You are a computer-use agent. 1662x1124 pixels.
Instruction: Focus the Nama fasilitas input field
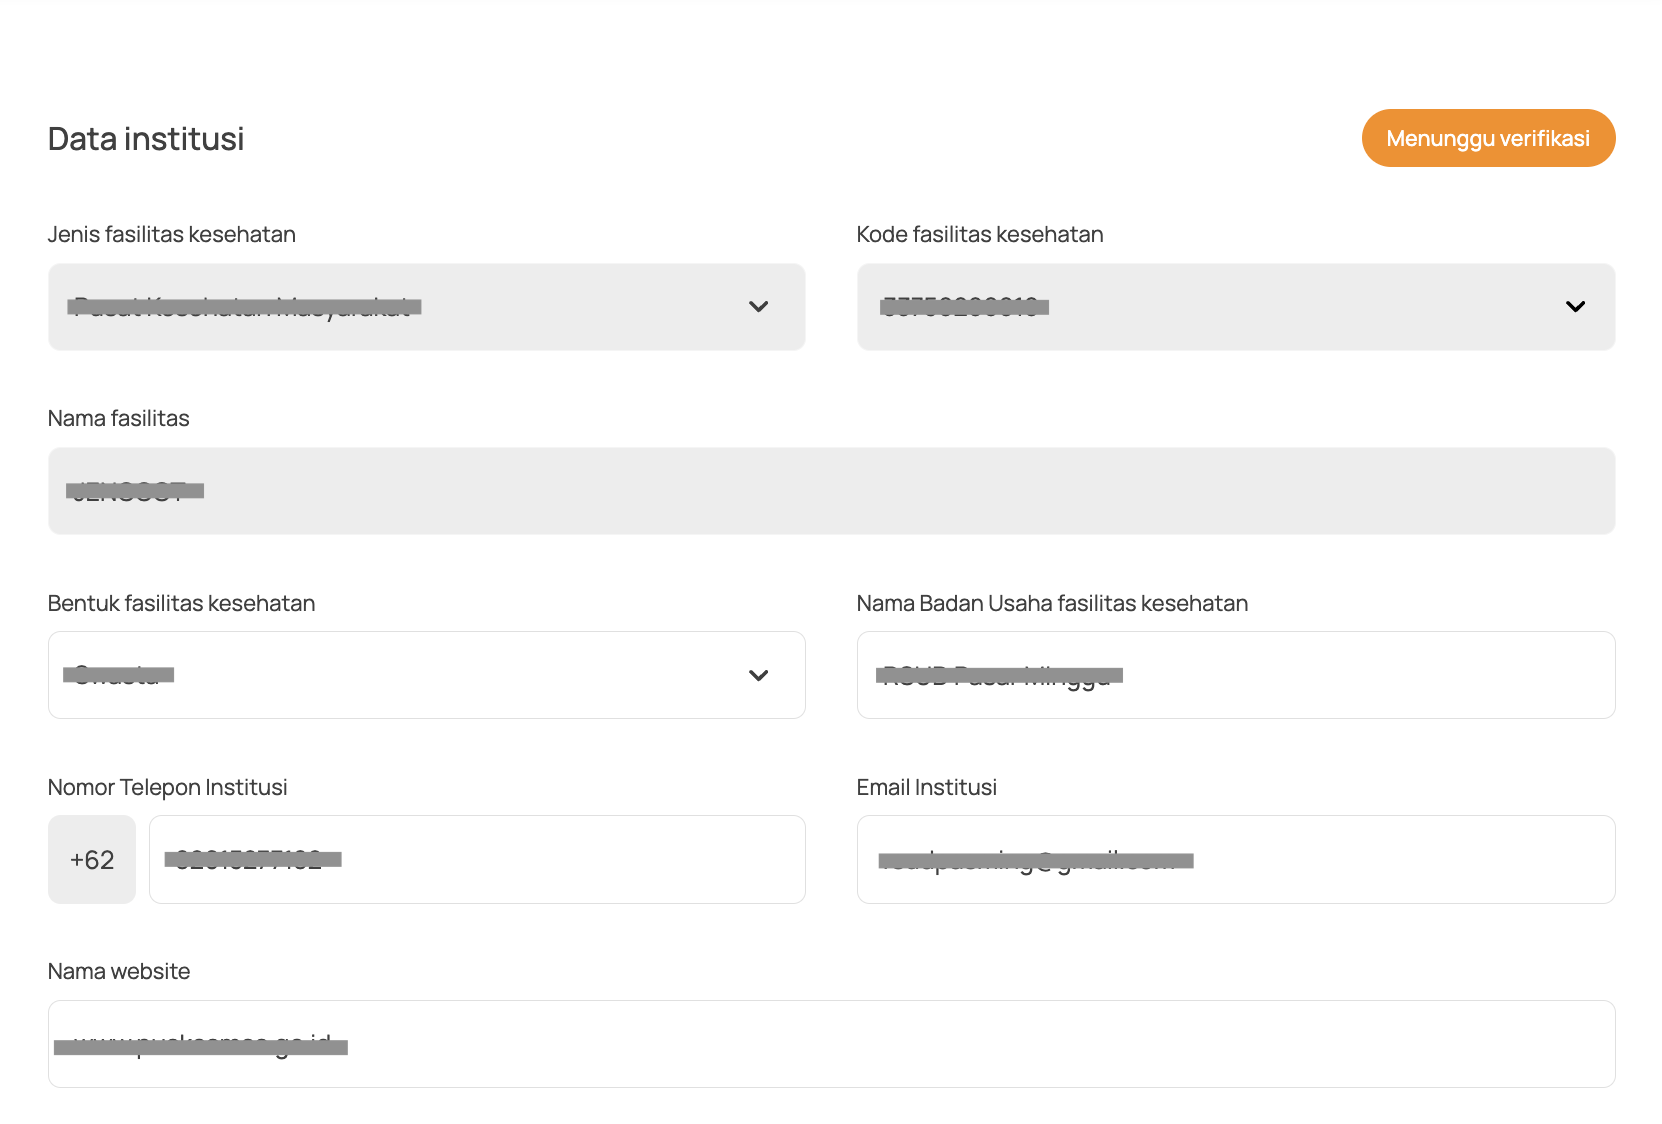pos(832,491)
